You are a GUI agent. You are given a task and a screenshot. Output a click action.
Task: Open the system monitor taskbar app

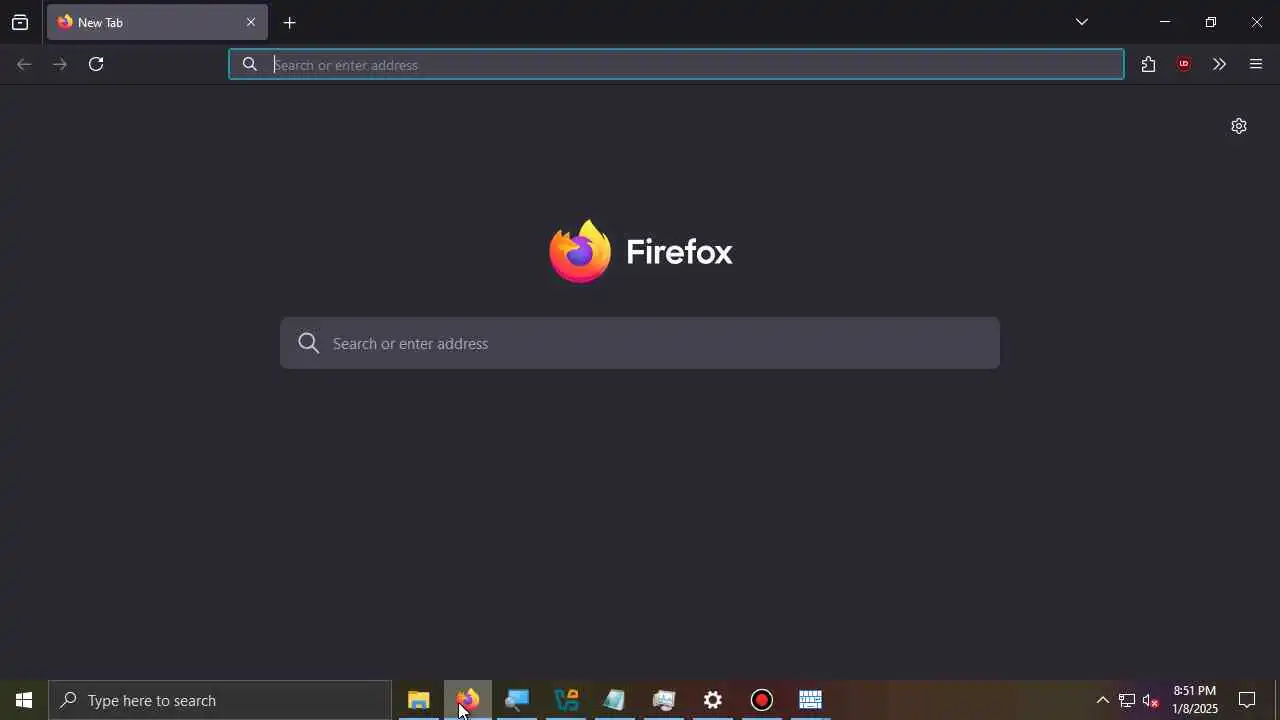pos(664,700)
